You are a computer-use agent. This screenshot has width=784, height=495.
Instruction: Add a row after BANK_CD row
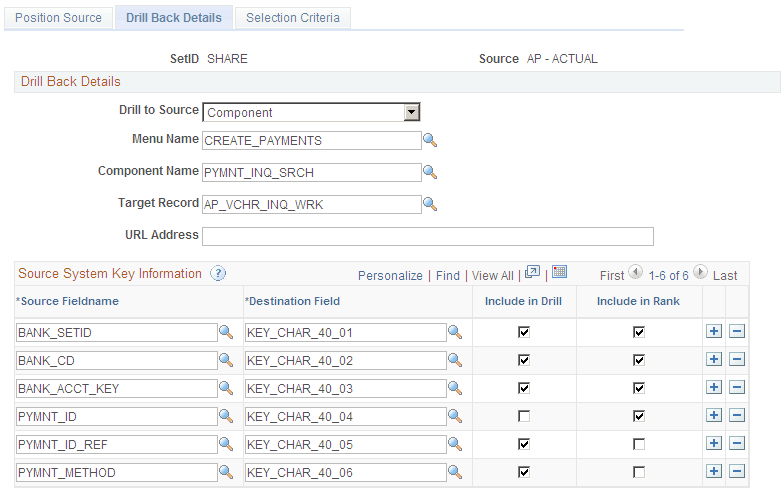714,359
